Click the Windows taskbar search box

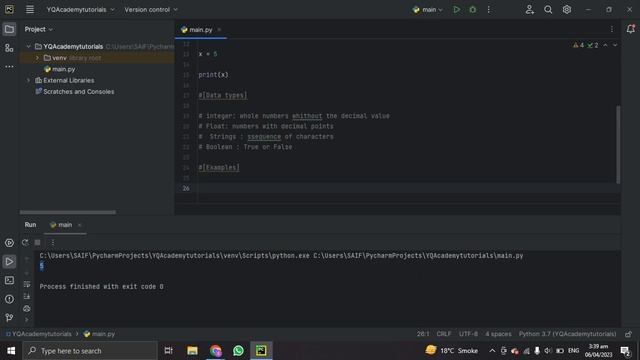[x=90, y=351]
